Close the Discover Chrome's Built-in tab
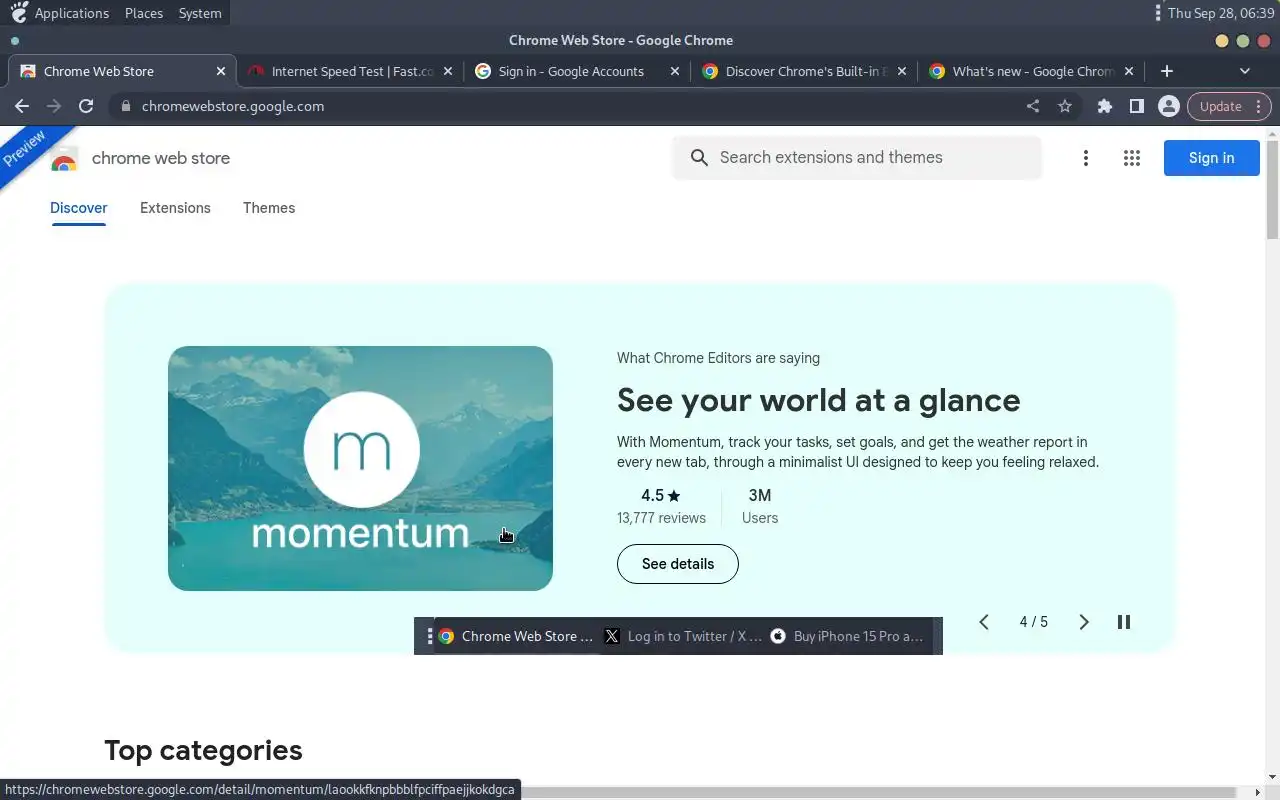 902,71
